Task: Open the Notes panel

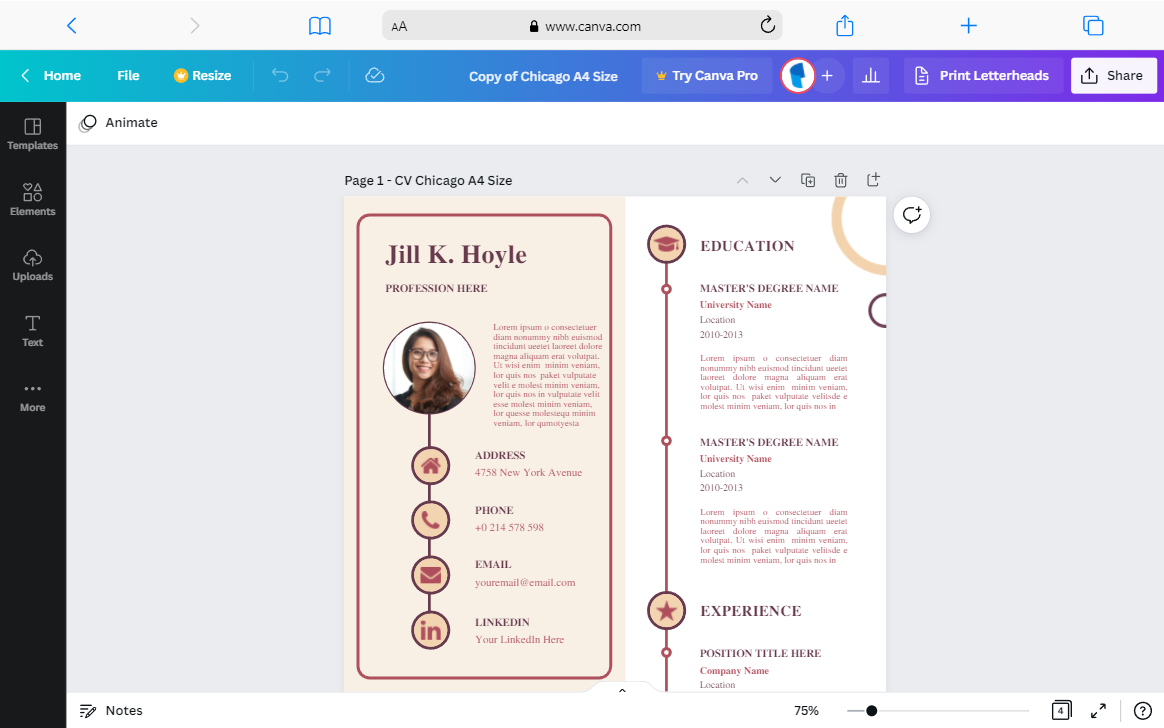Action: 111,711
